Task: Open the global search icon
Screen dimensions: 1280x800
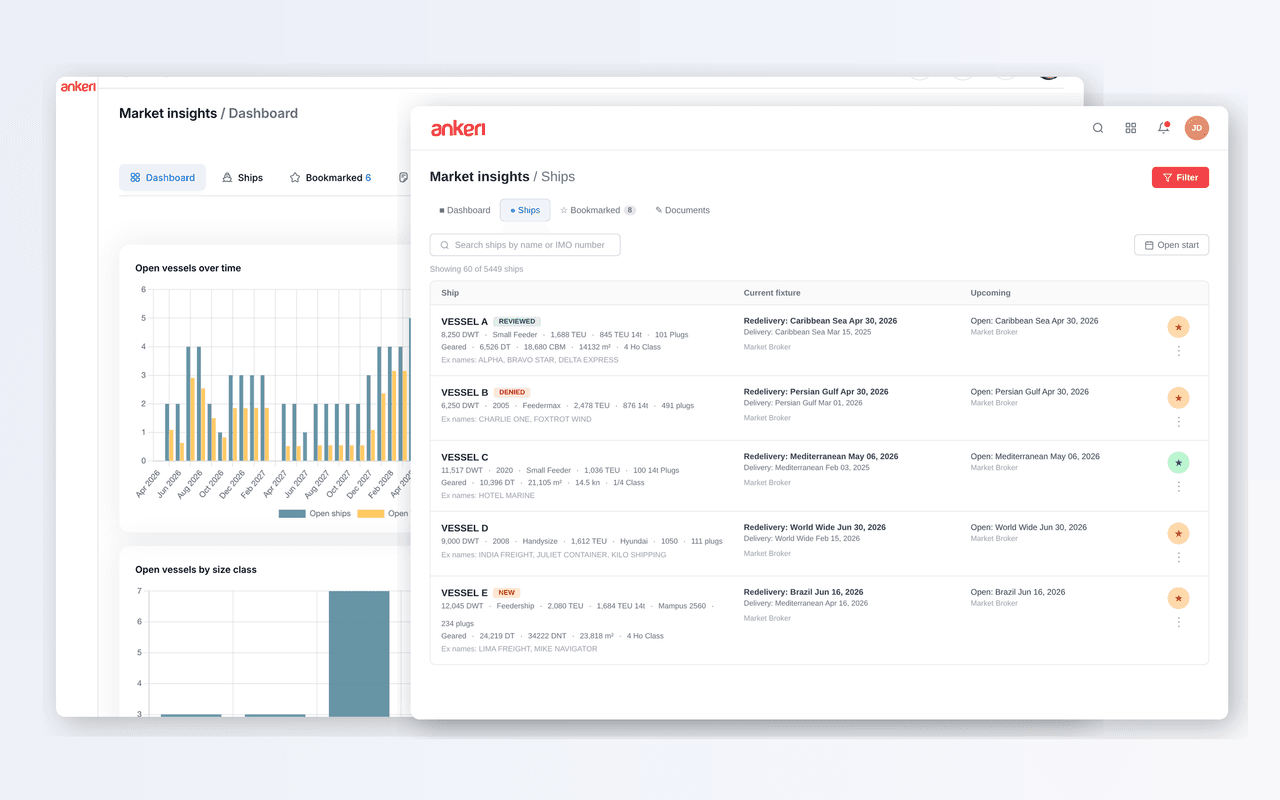Action: [x=1097, y=127]
